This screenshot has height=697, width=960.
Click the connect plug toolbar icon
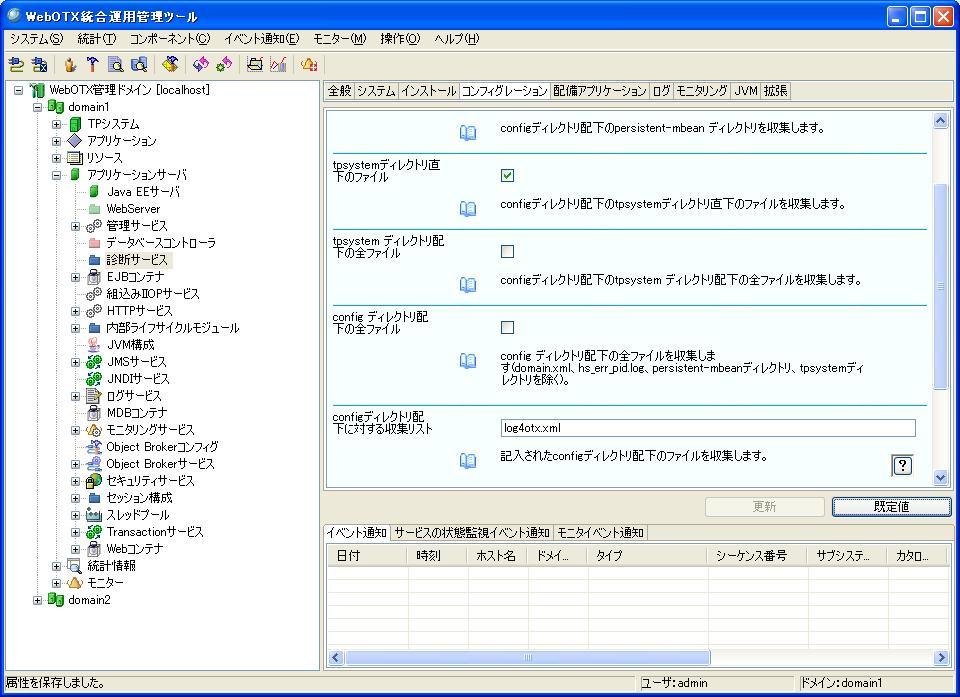pos(16,65)
